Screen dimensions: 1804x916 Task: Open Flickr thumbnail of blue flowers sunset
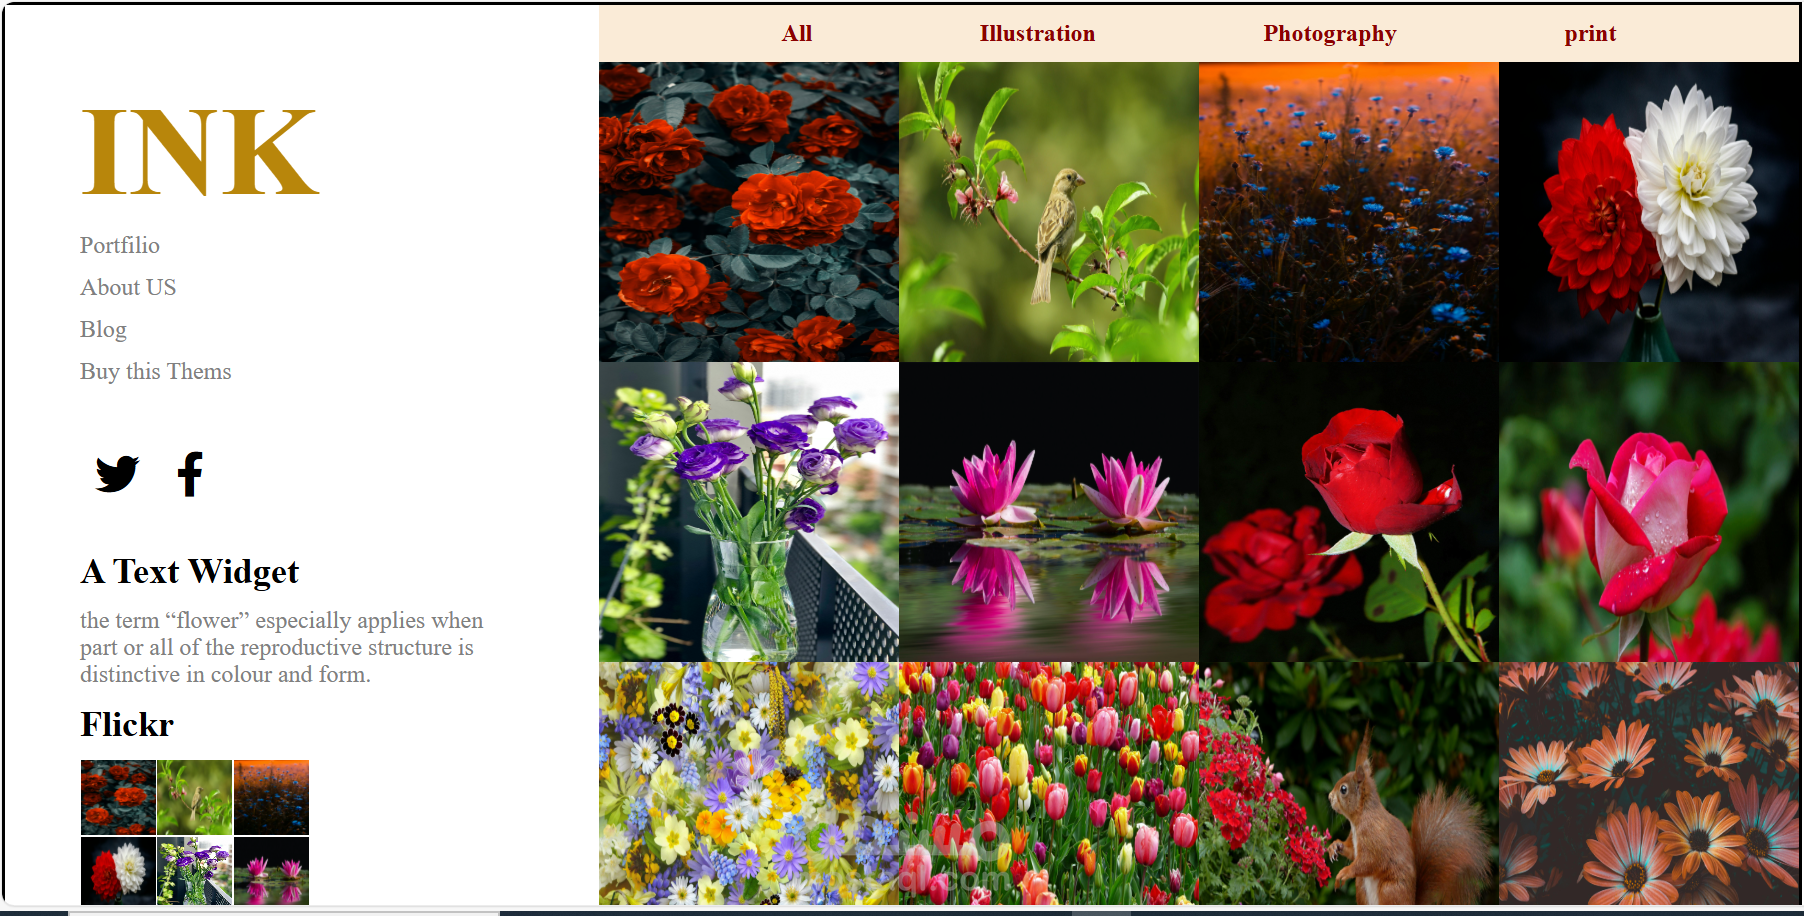tap(271, 797)
